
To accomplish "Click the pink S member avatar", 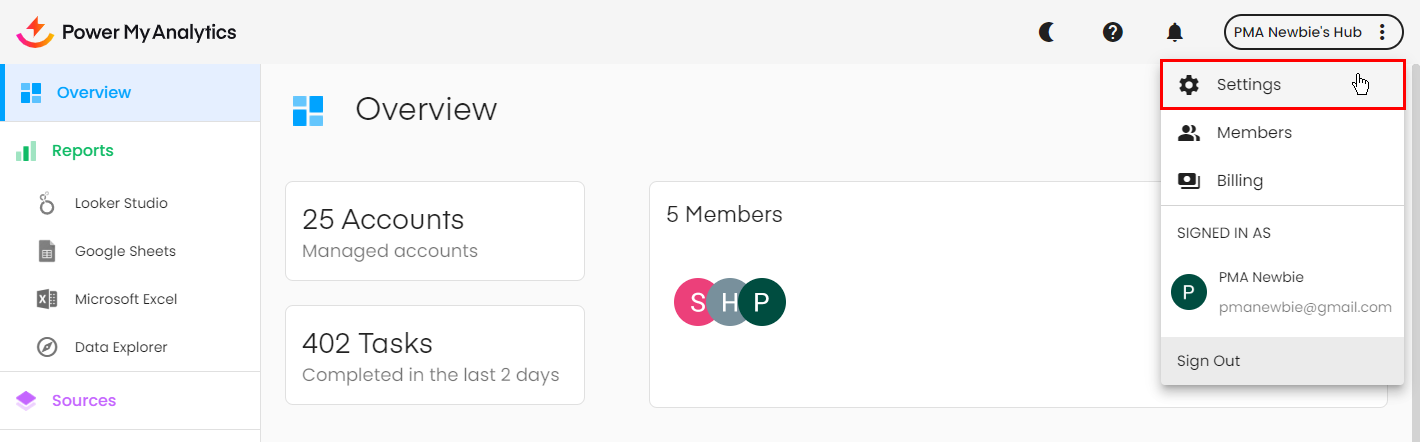I will click(695, 302).
